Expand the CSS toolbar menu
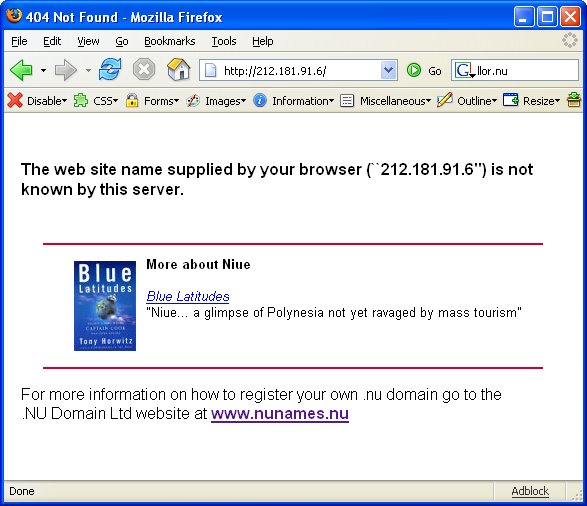Viewport: 587px width, 506px height. click(x=96, y=101)
